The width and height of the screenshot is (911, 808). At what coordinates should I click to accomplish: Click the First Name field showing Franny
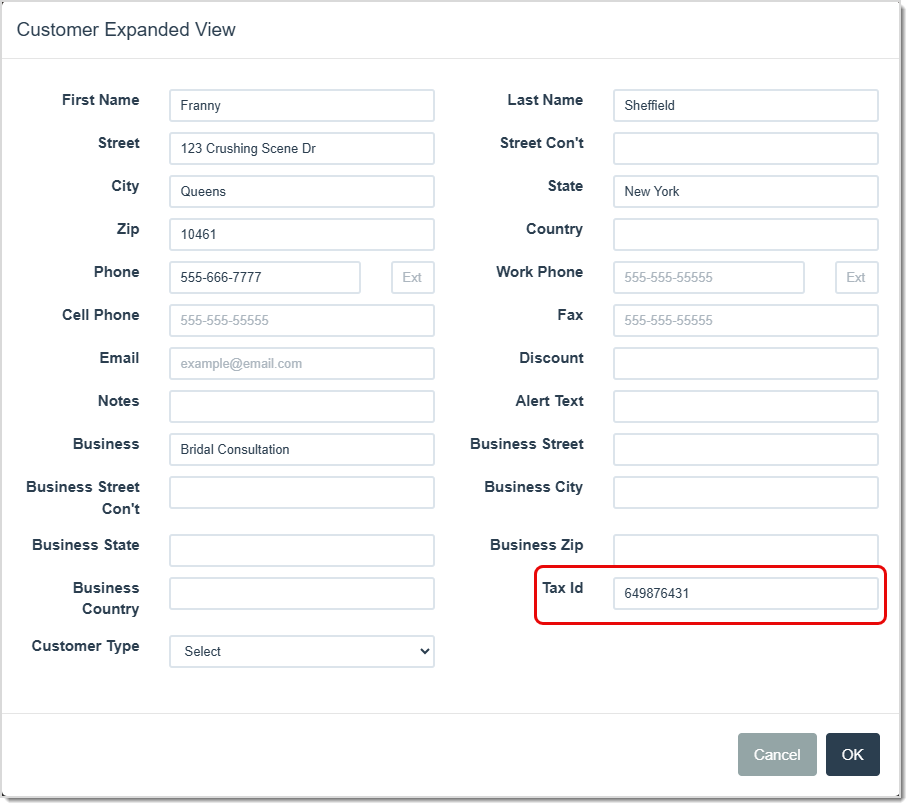point(300,105)
